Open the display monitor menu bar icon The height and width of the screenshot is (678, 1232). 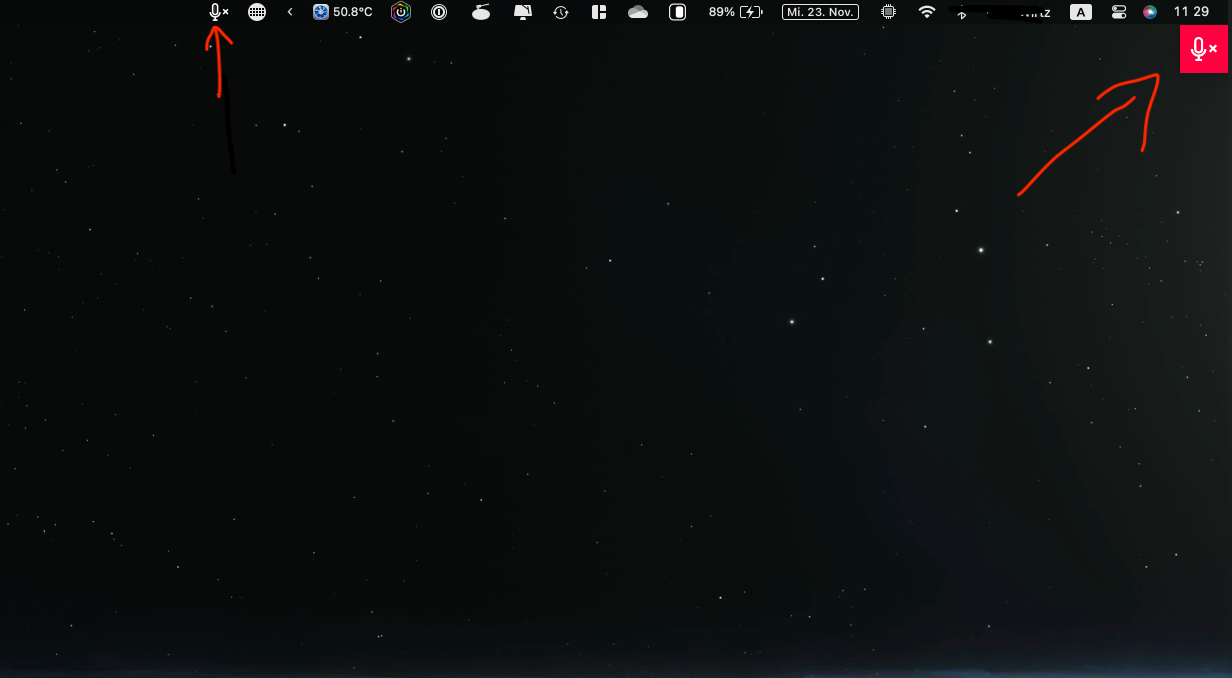523,12
